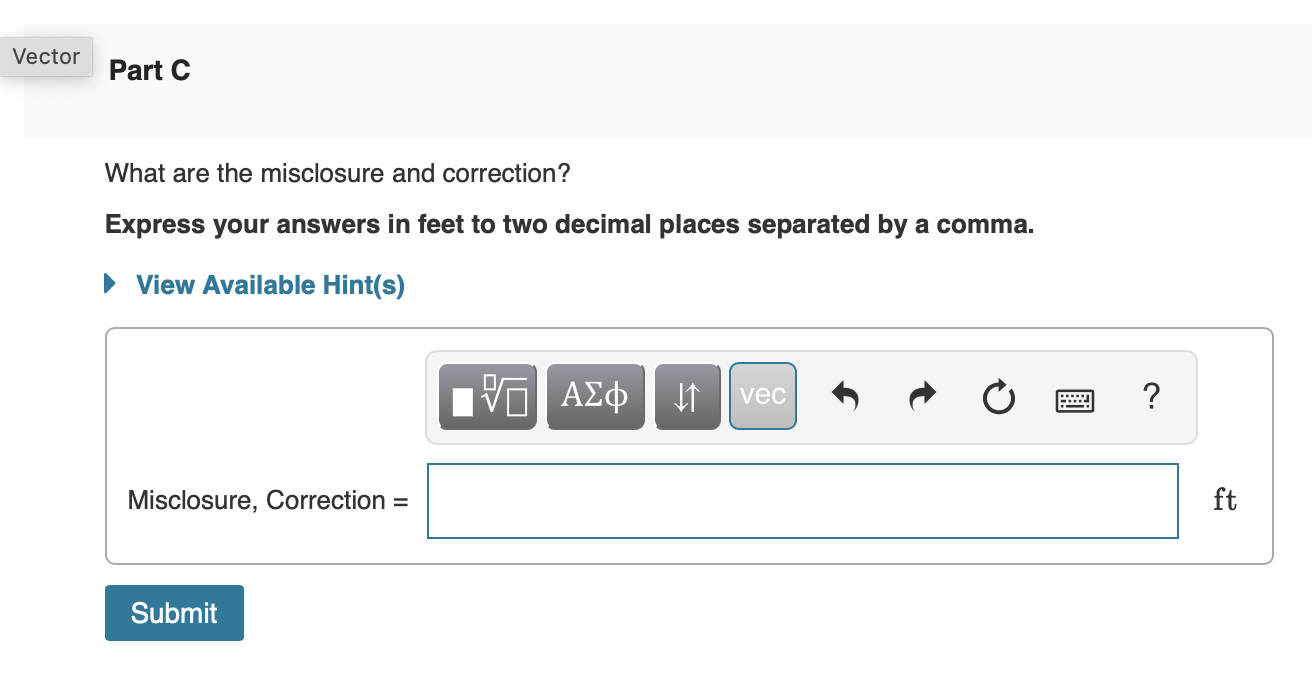Reset the answer entry
This screenshot has height=696, width=1312.
pyautogui.click(x=998, y=396)
